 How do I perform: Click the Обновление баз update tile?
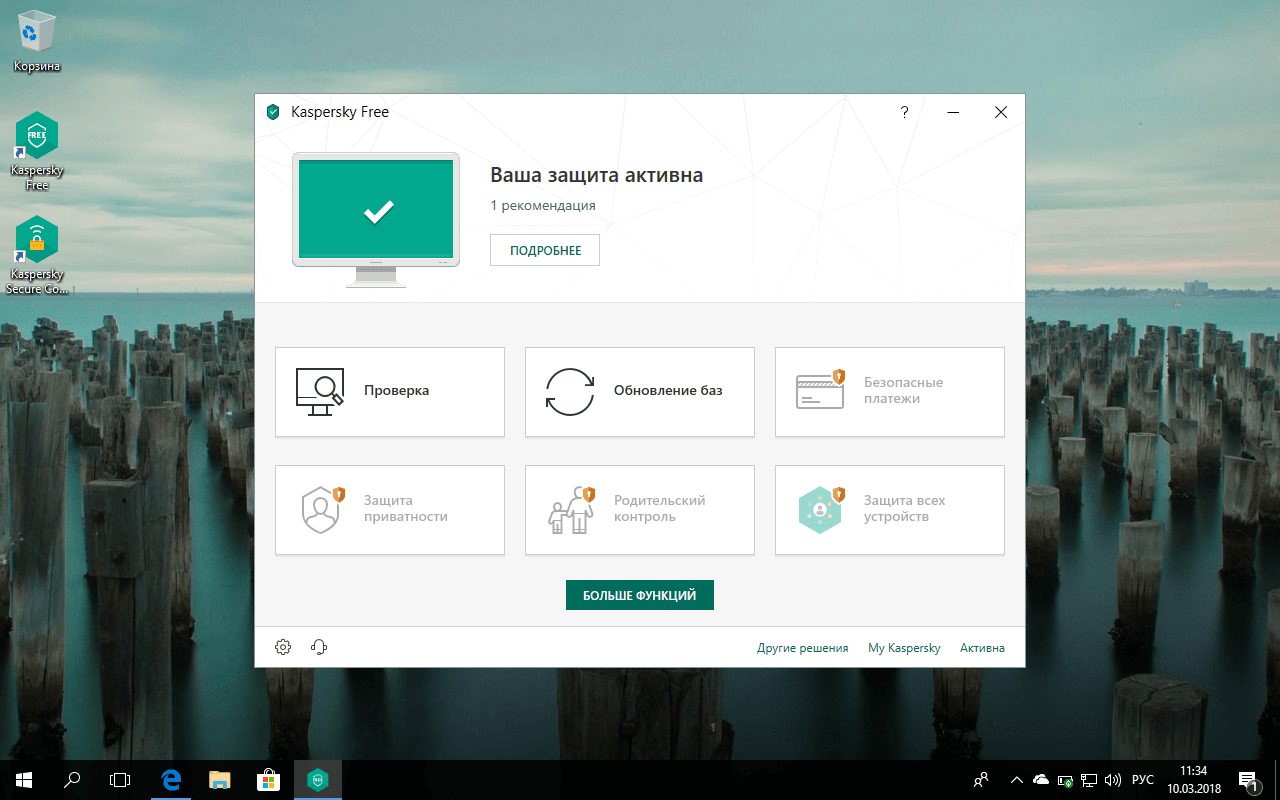pos(640,392)
